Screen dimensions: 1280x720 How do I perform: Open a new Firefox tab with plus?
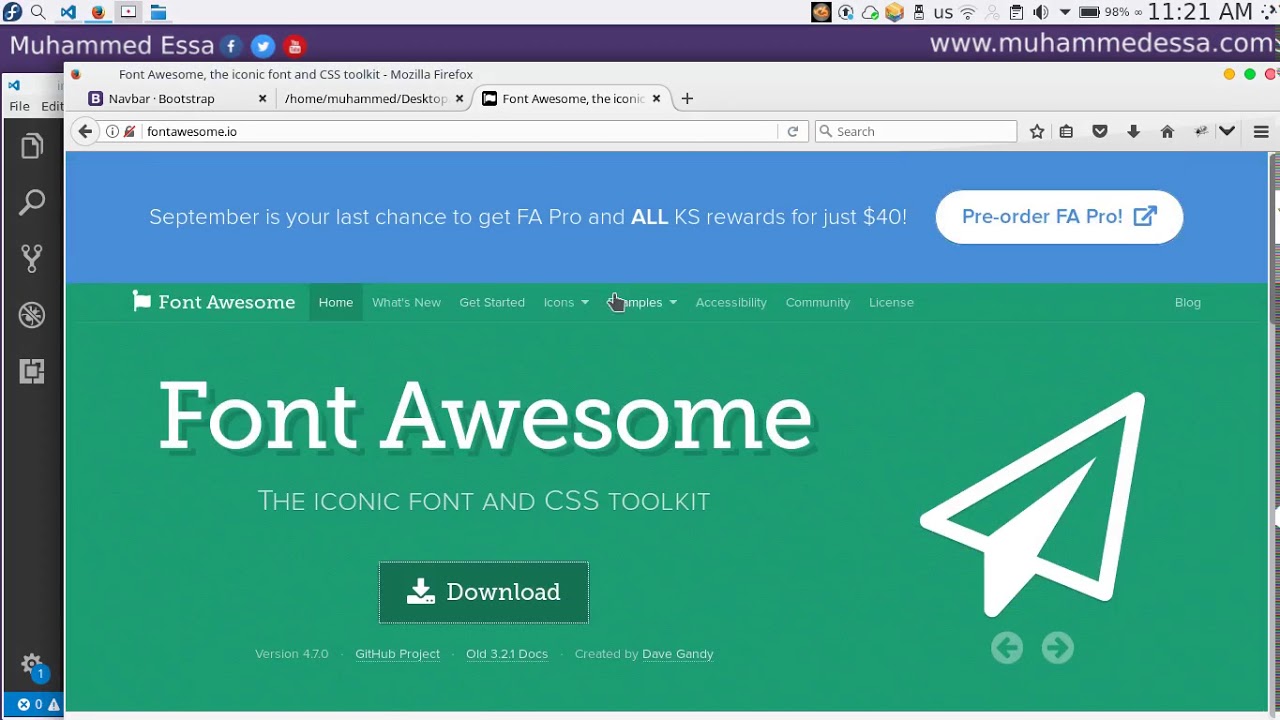click(687, 98)
